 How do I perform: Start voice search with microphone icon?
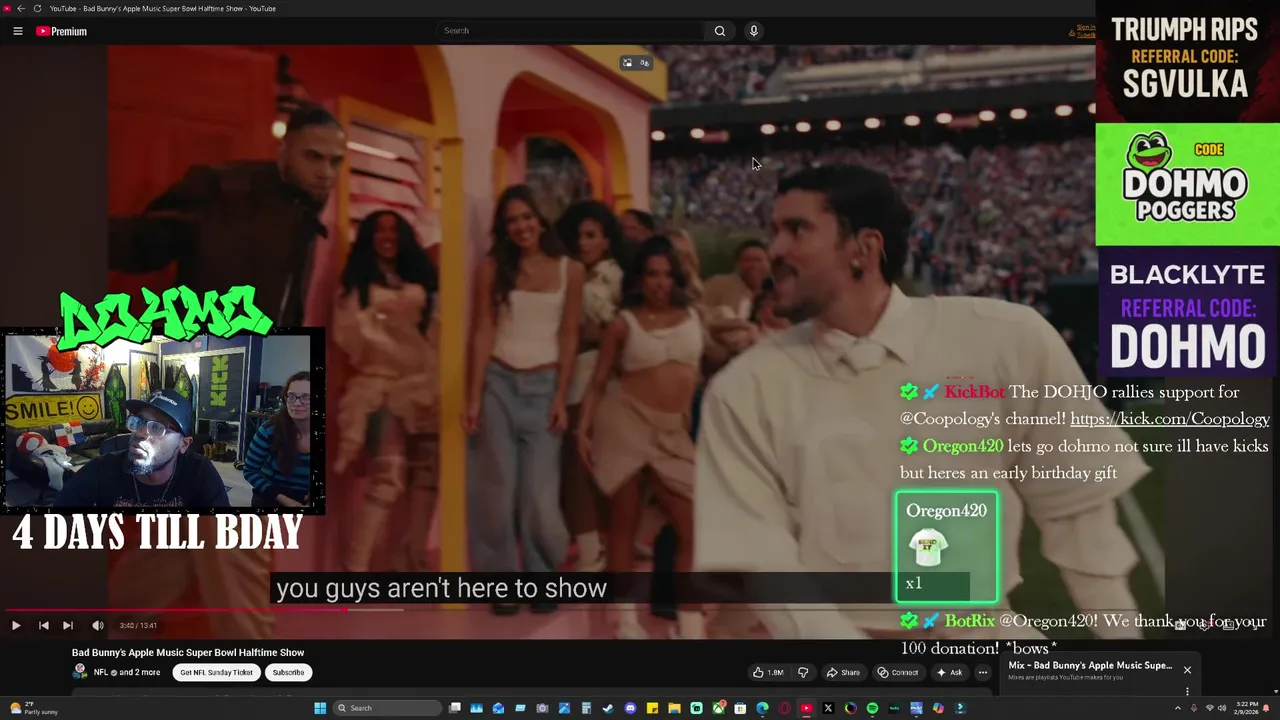tap(754, 31)
